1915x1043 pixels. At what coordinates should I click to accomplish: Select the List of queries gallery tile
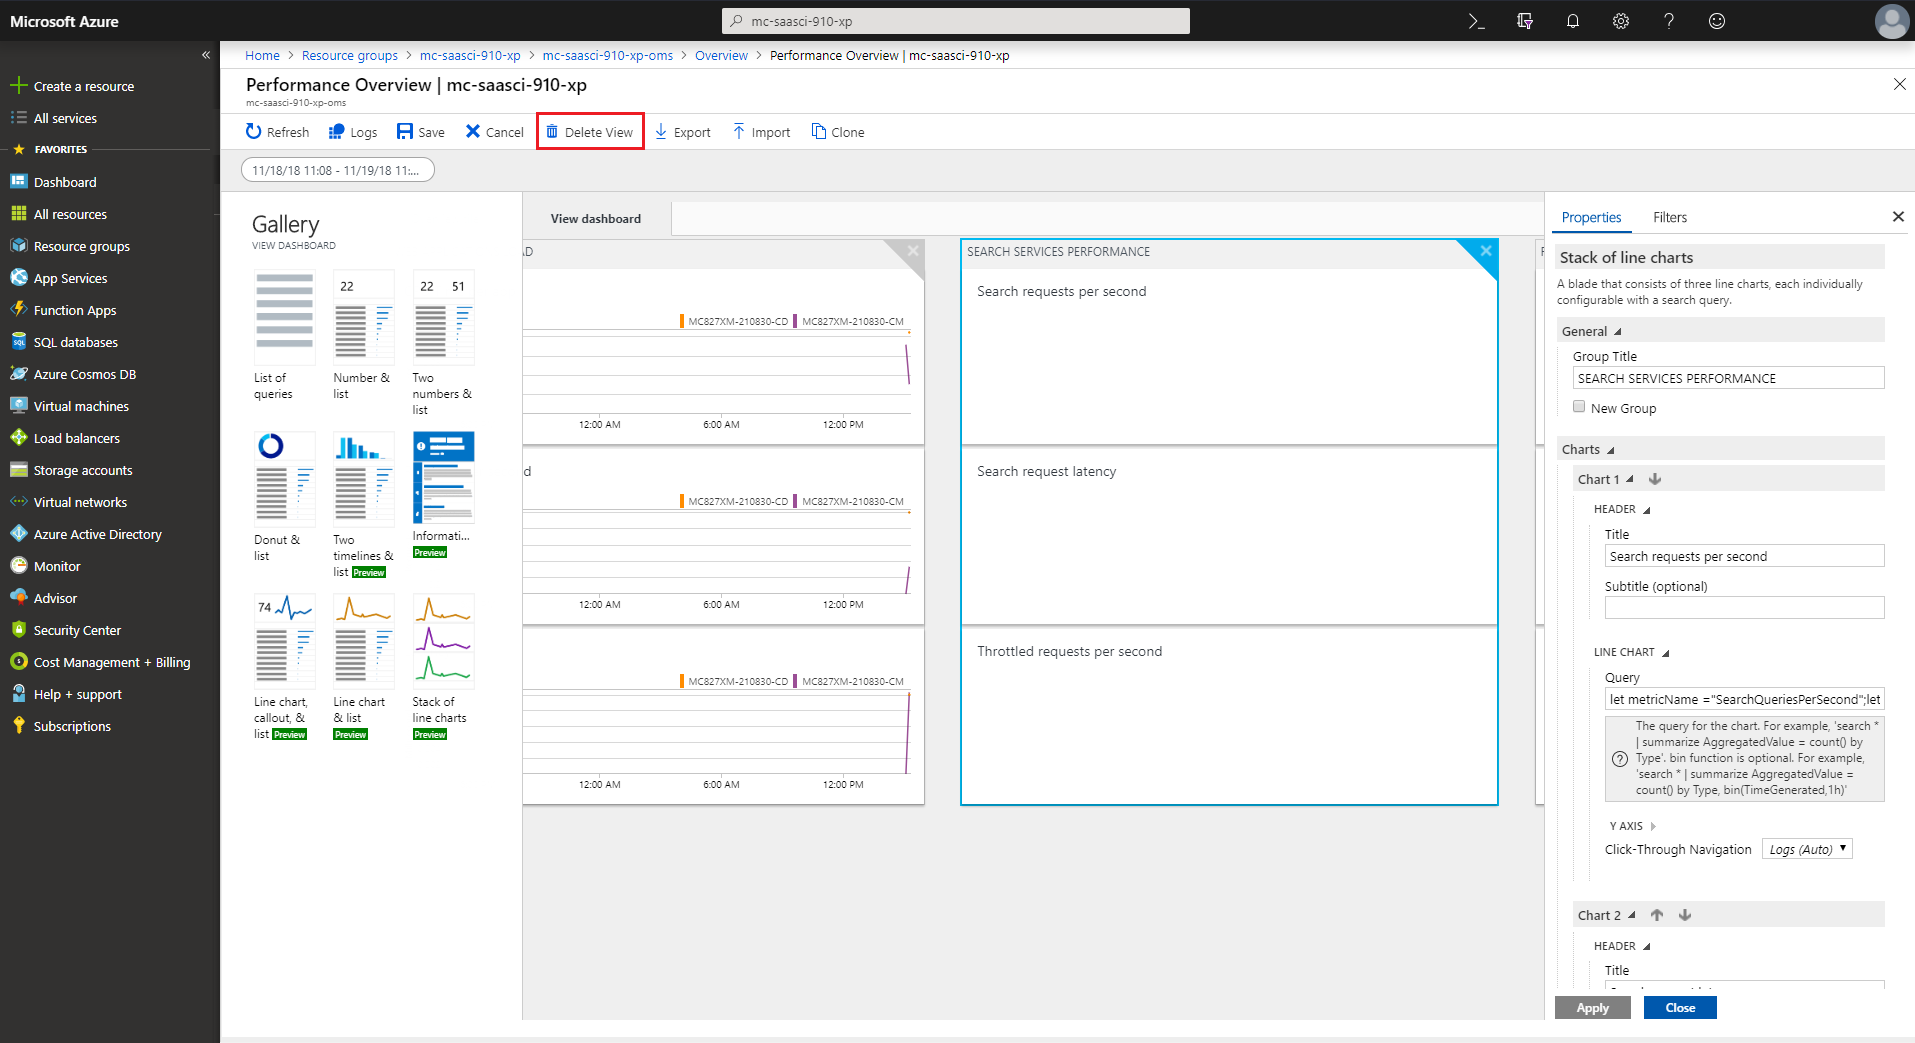tap(284, 335)
